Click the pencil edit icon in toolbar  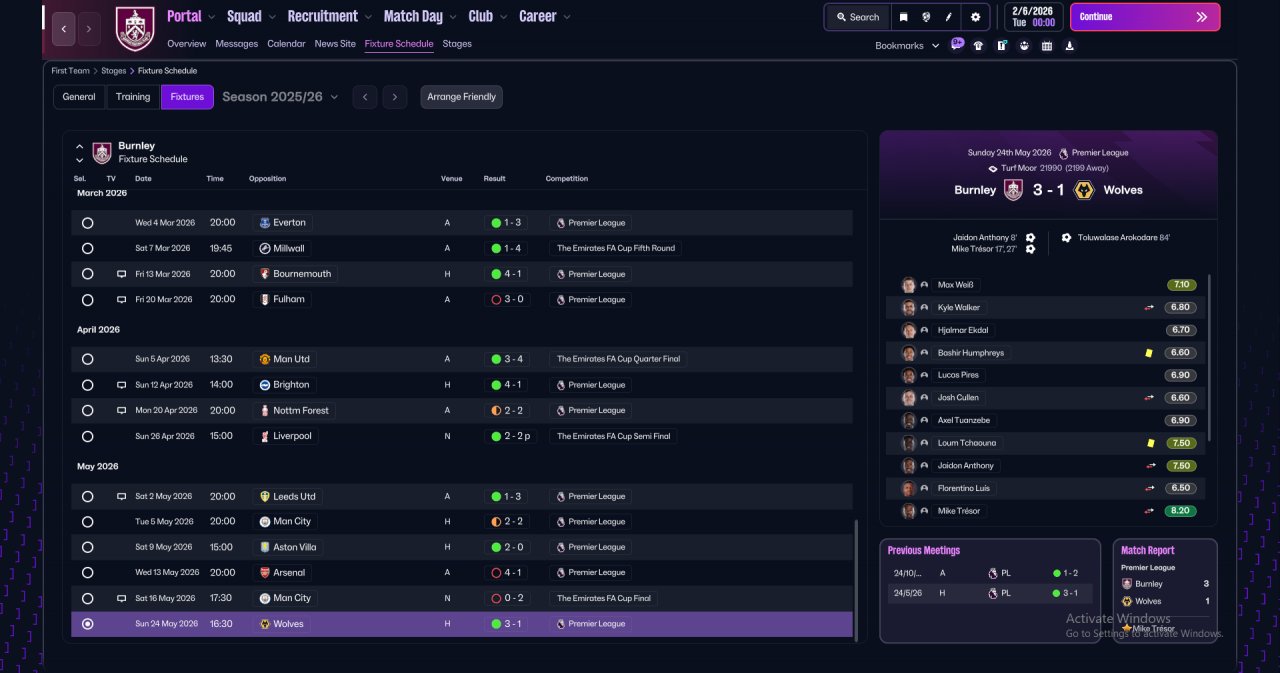pyautogui.click(x=949, y=17)
